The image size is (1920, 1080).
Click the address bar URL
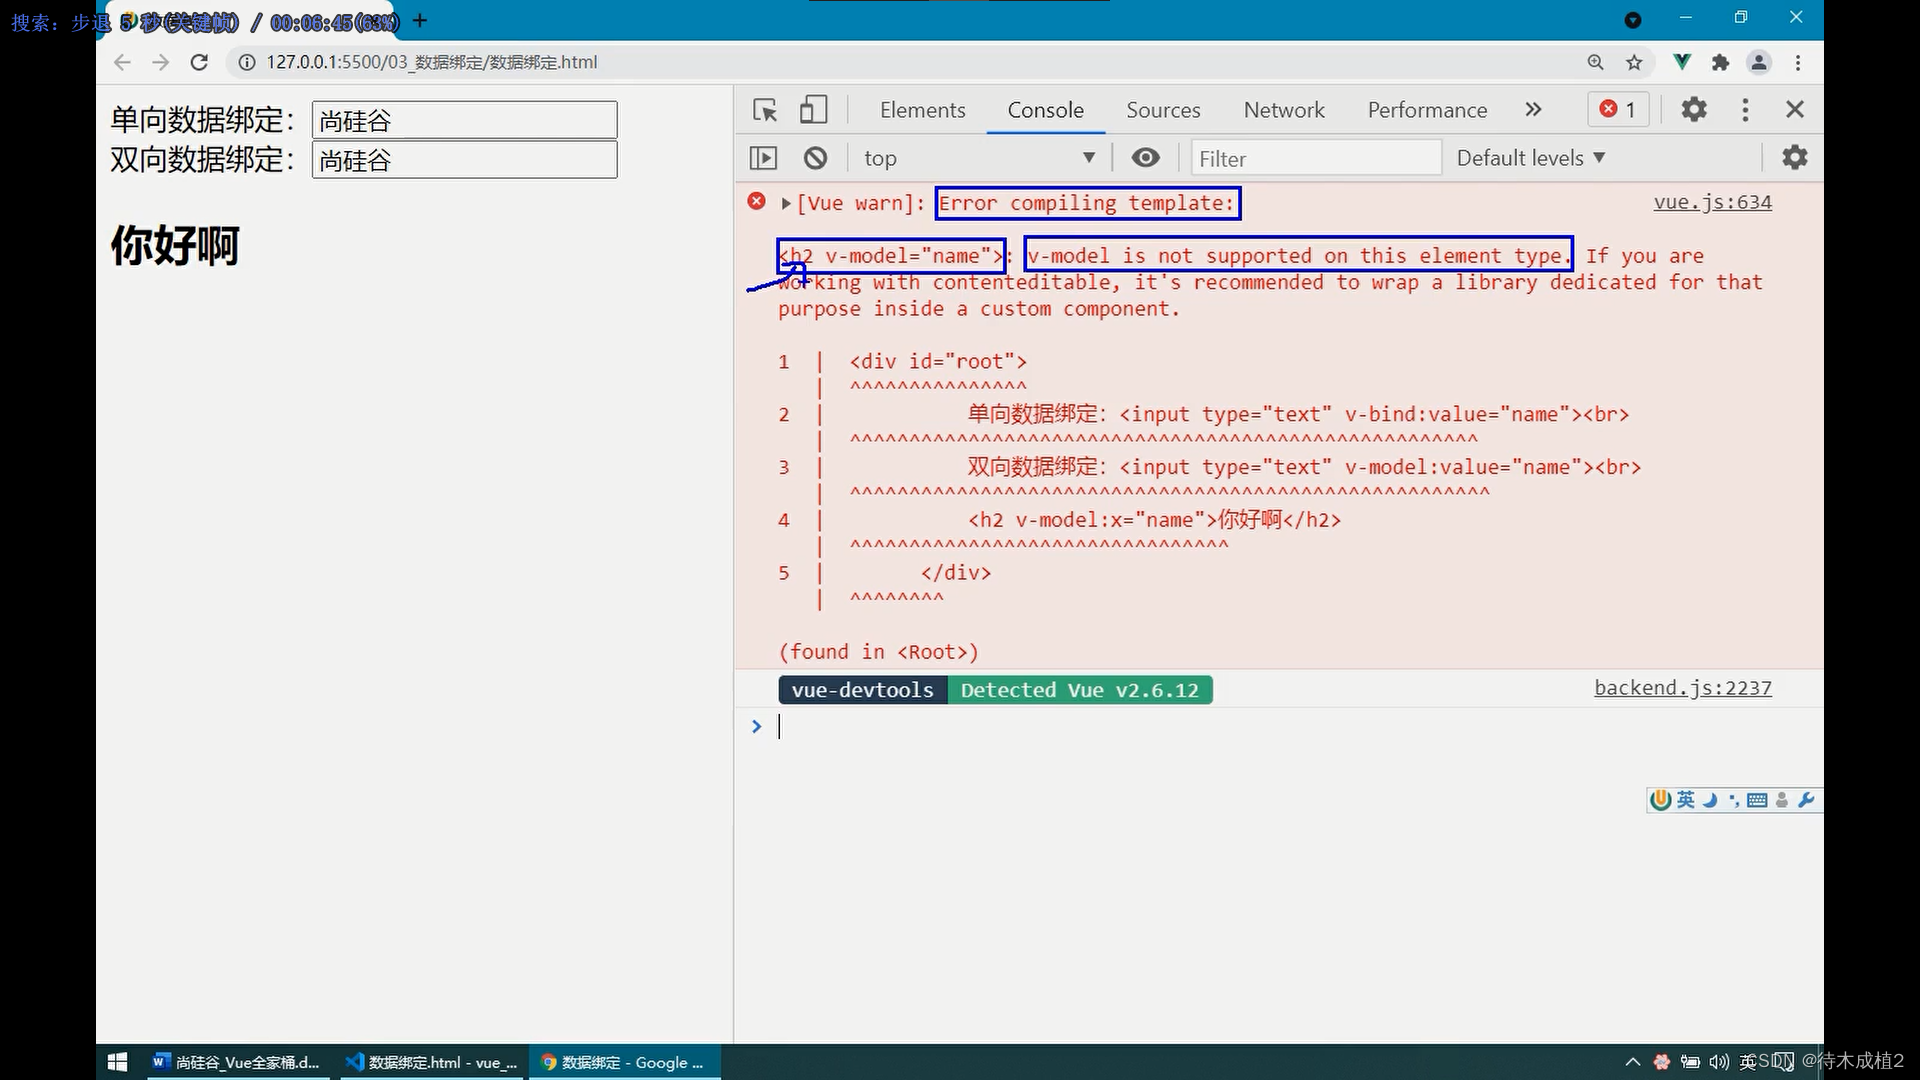432,62
